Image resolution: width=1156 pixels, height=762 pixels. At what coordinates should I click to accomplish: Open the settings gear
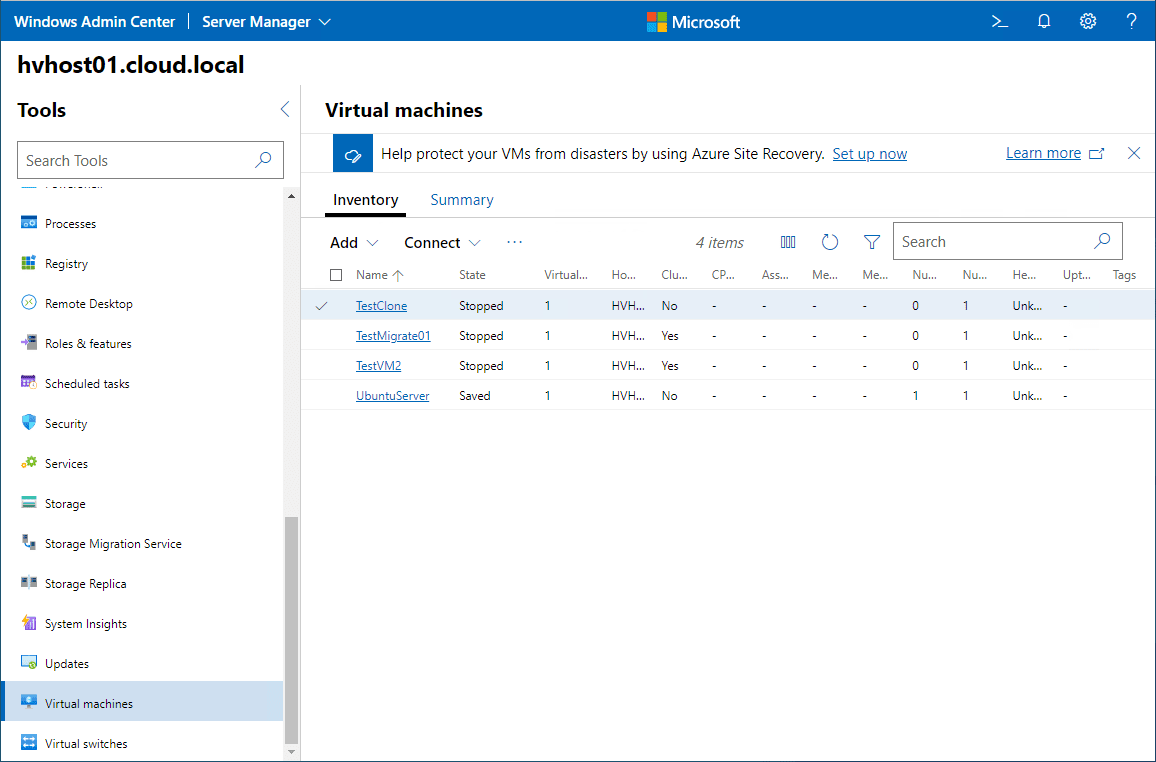pos(1088,21)
